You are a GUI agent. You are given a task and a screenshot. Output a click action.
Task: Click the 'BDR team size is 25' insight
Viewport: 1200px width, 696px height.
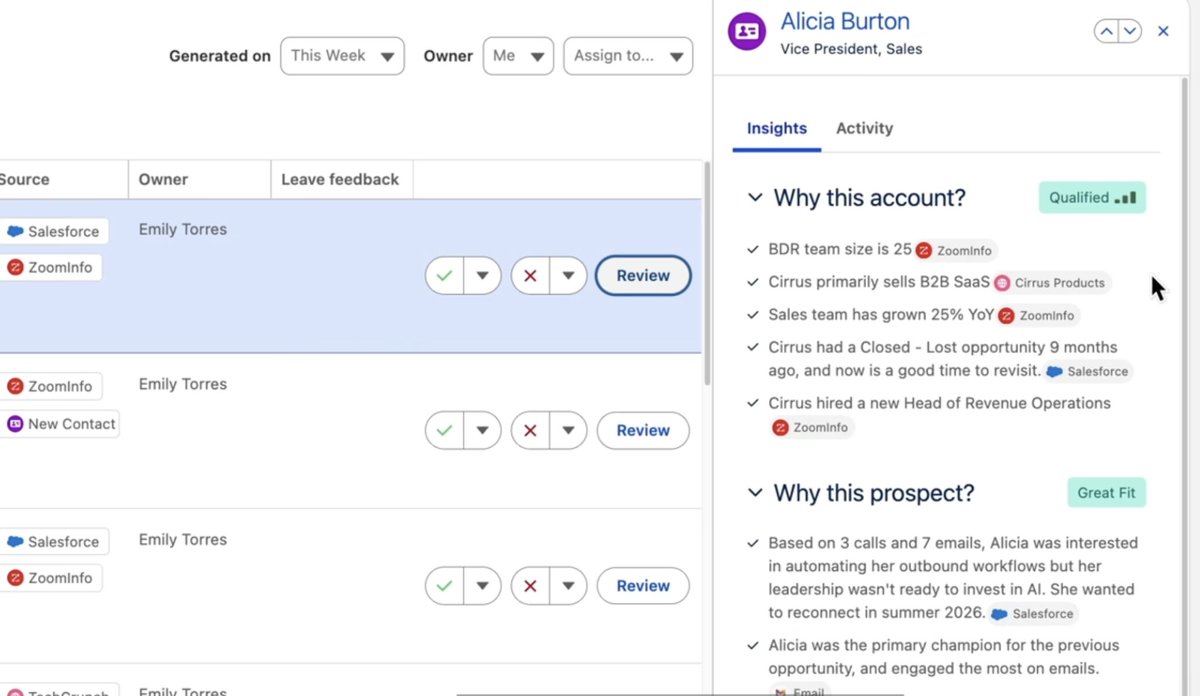[840, 250]
